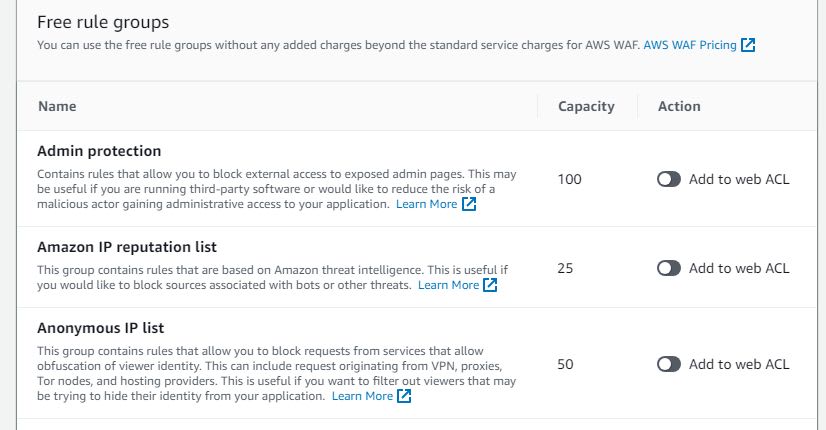Click external link icon in Admin protection description
This screenshot has height=430, width=826.
tap(469, 204)
